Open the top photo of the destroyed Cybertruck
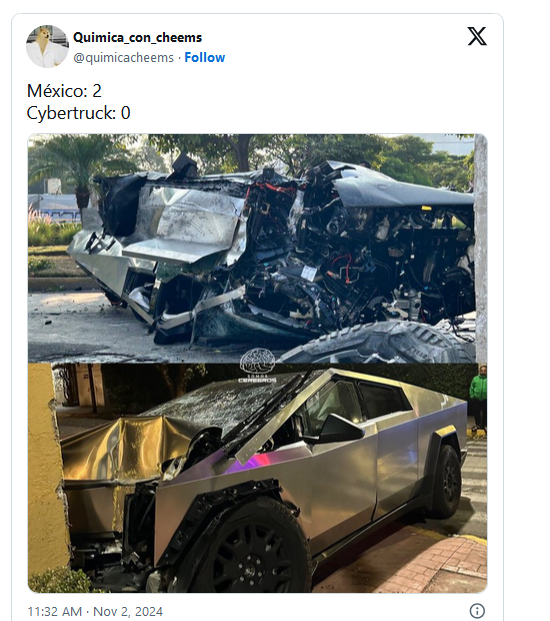Screen dimensions: 550x621 pos(257,248)
